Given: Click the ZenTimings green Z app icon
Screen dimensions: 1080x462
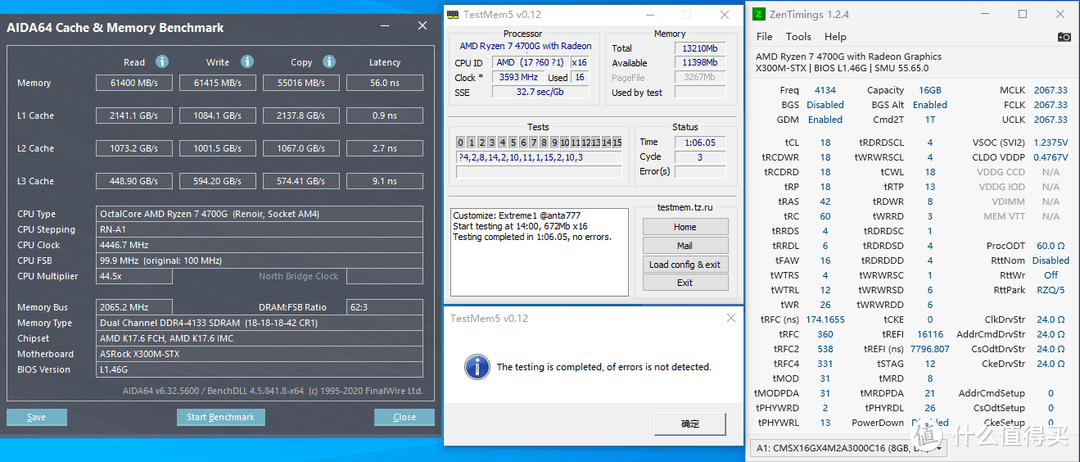Looking at the screenshot, I should pos(758,14).
